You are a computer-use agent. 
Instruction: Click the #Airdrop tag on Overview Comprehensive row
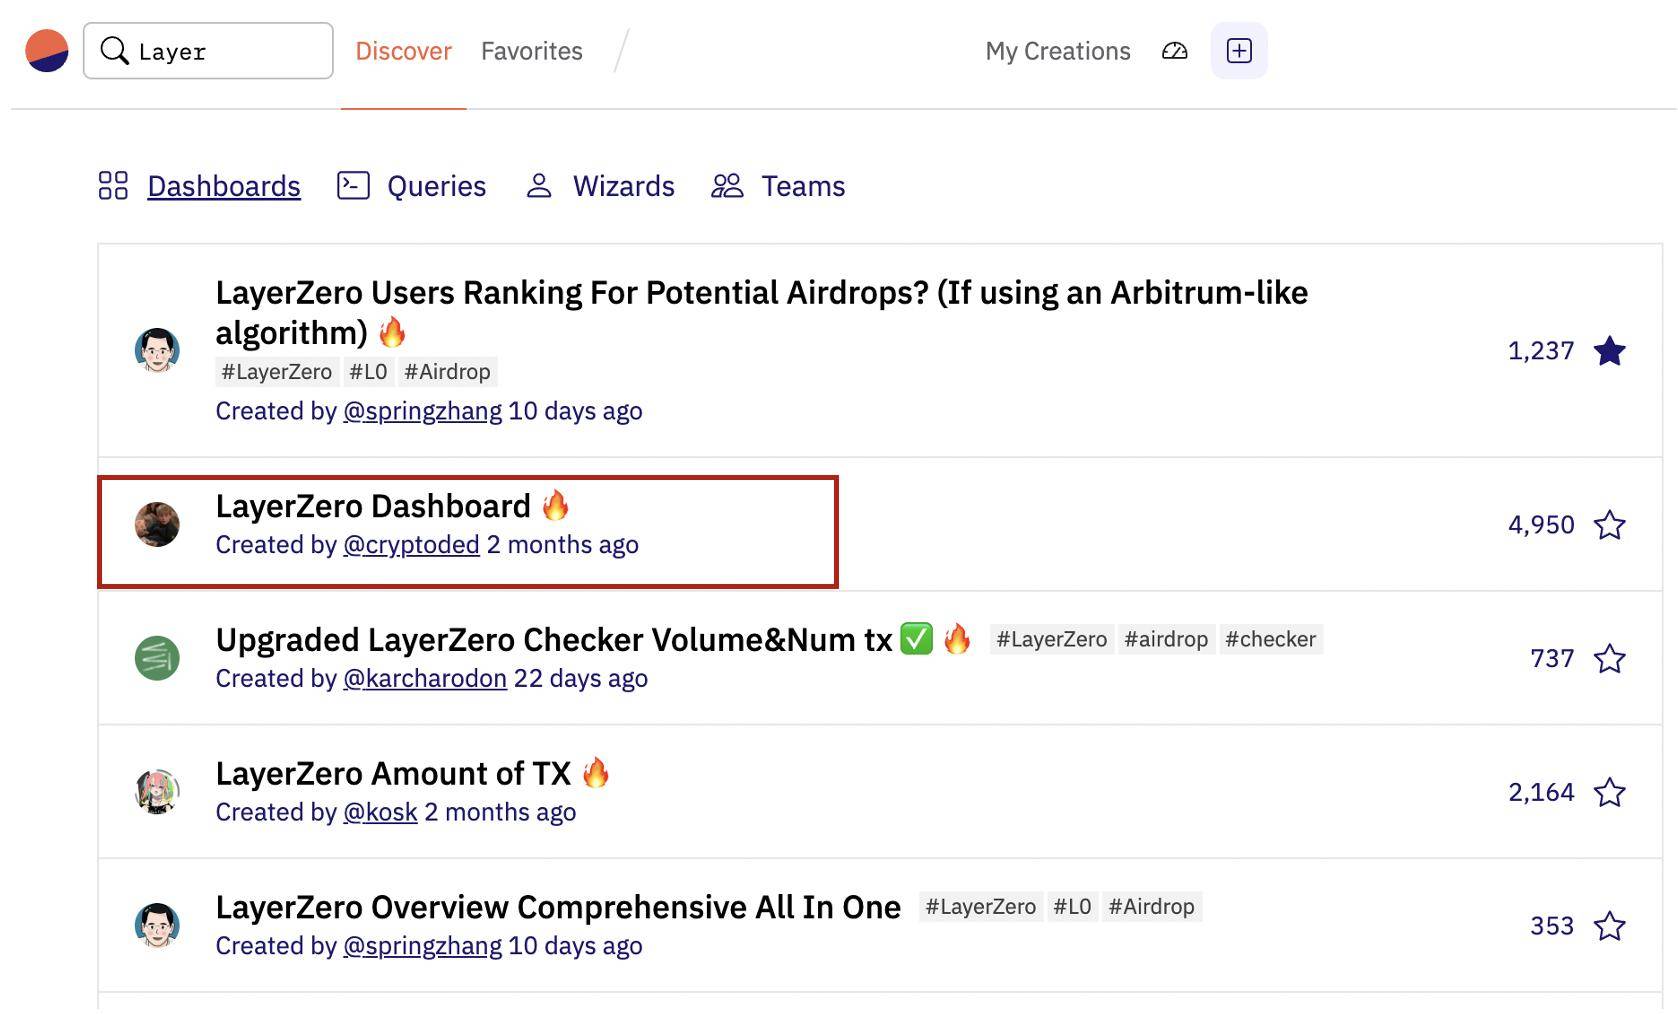click(1152, 907)
